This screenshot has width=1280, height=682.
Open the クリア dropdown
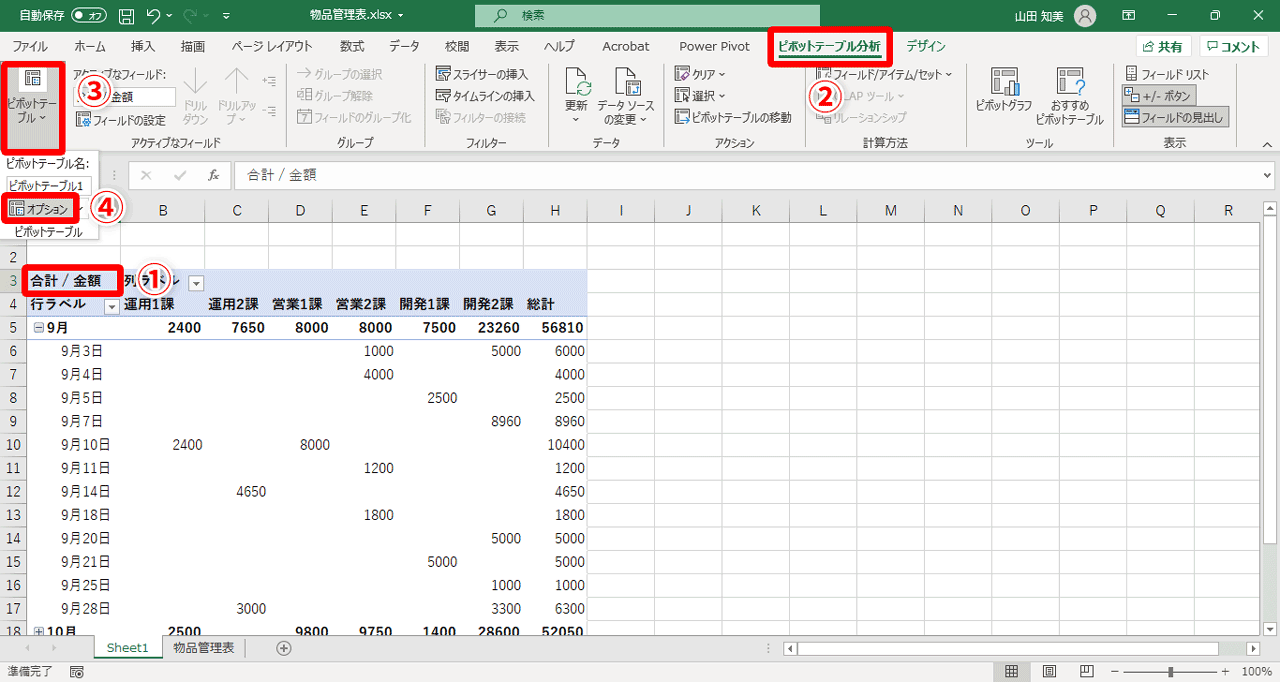tap(700, 75)
